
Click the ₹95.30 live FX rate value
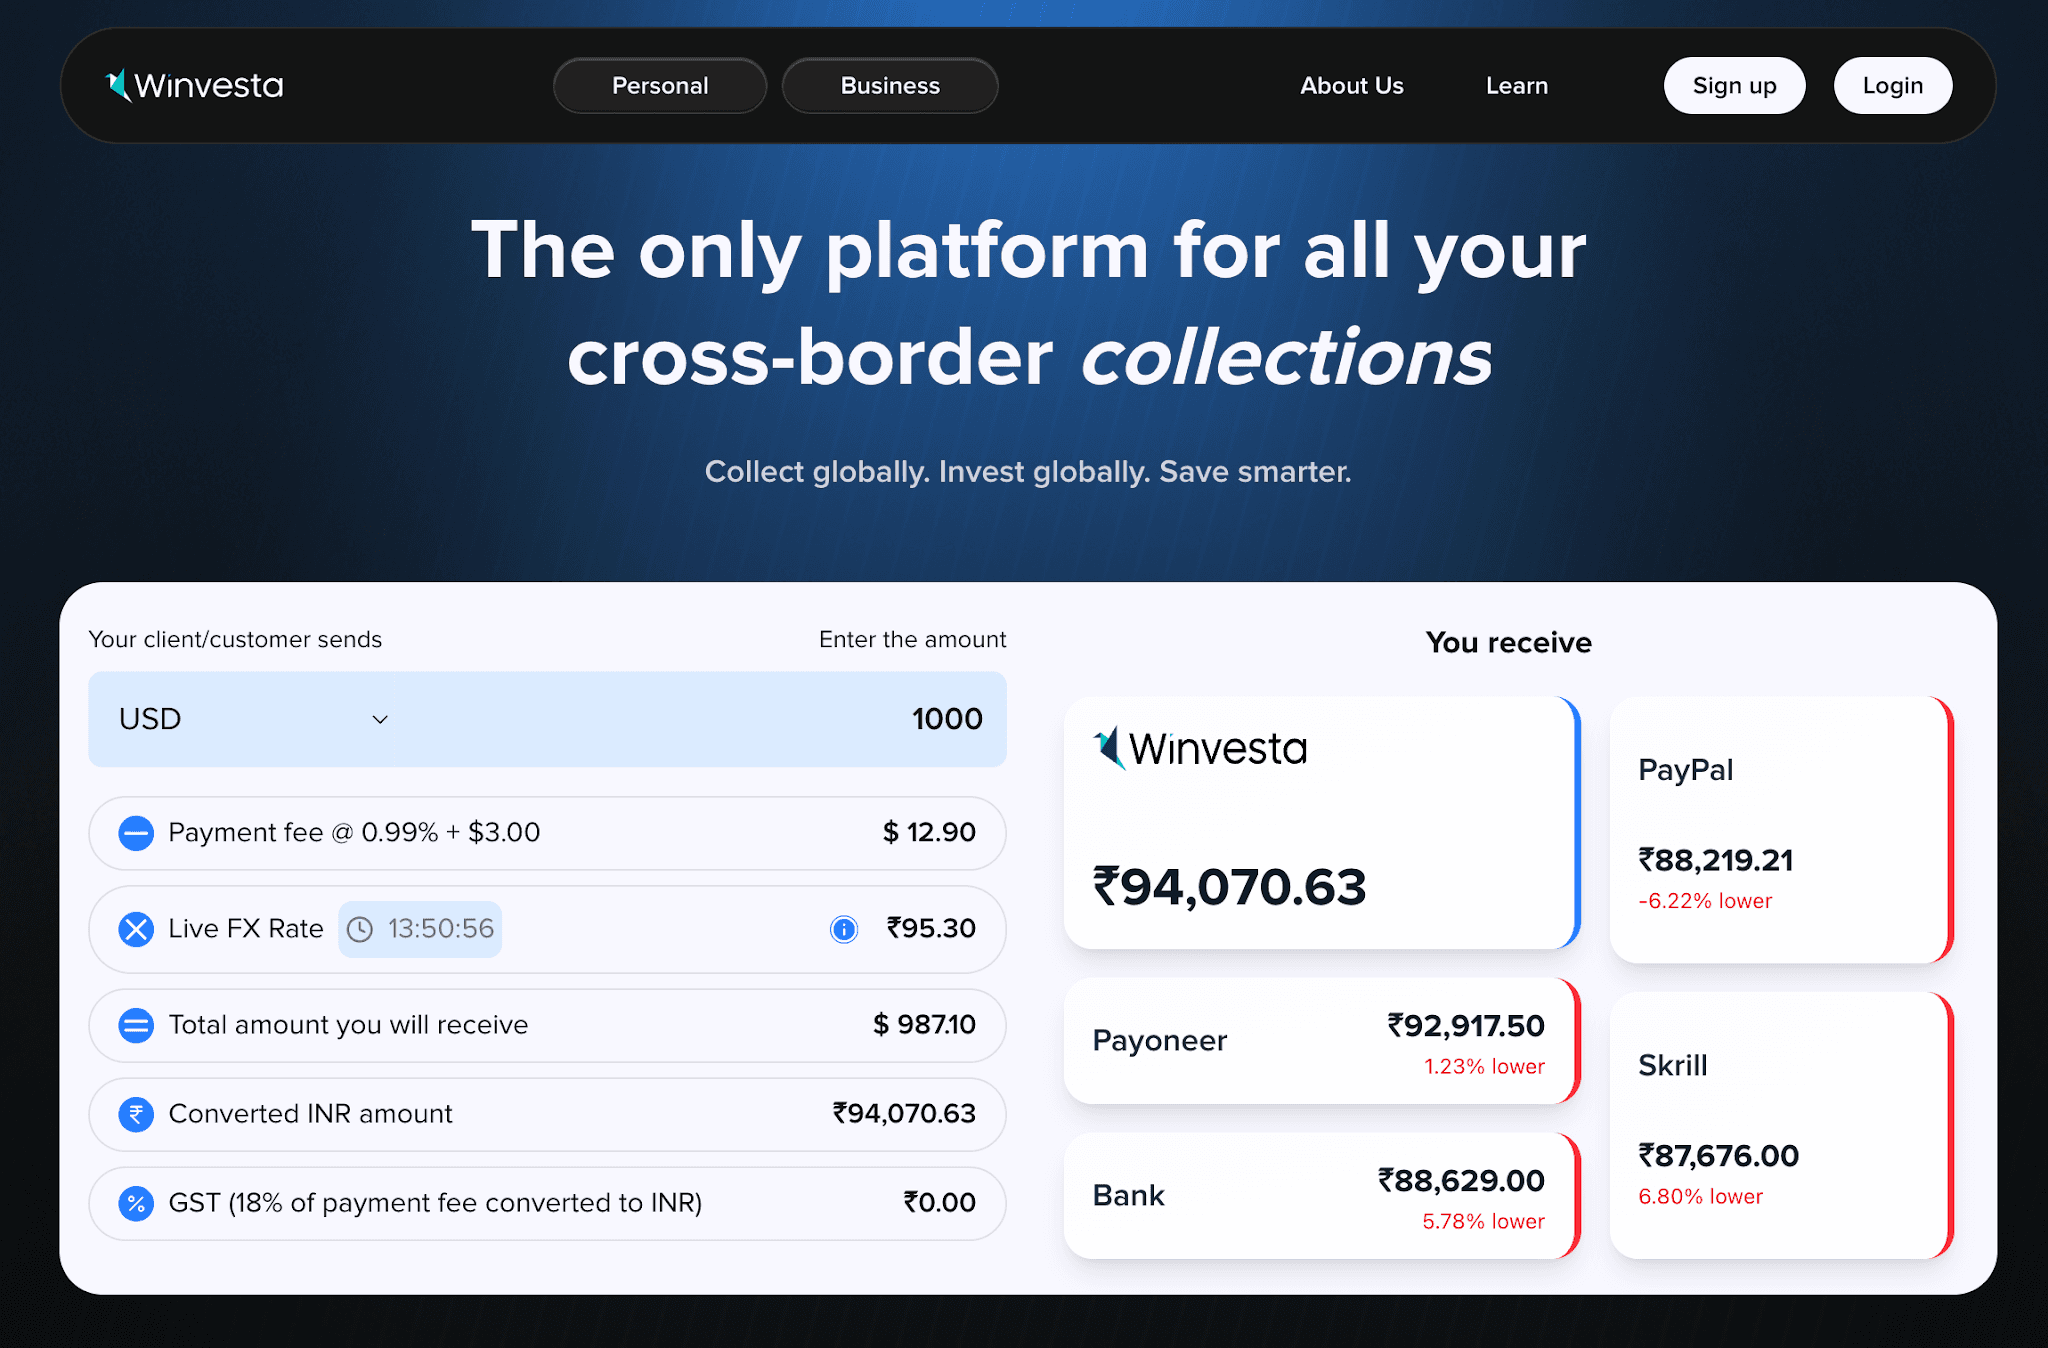[931, 928]
